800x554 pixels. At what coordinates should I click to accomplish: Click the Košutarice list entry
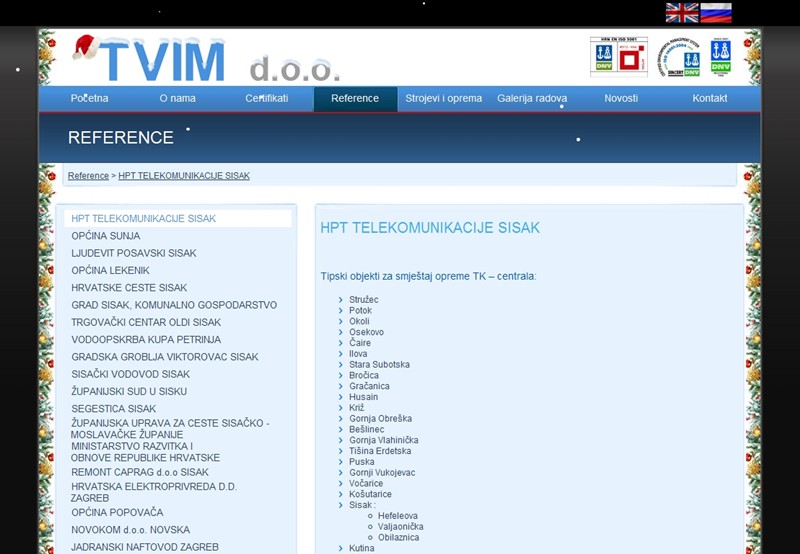tap(370, 494)
